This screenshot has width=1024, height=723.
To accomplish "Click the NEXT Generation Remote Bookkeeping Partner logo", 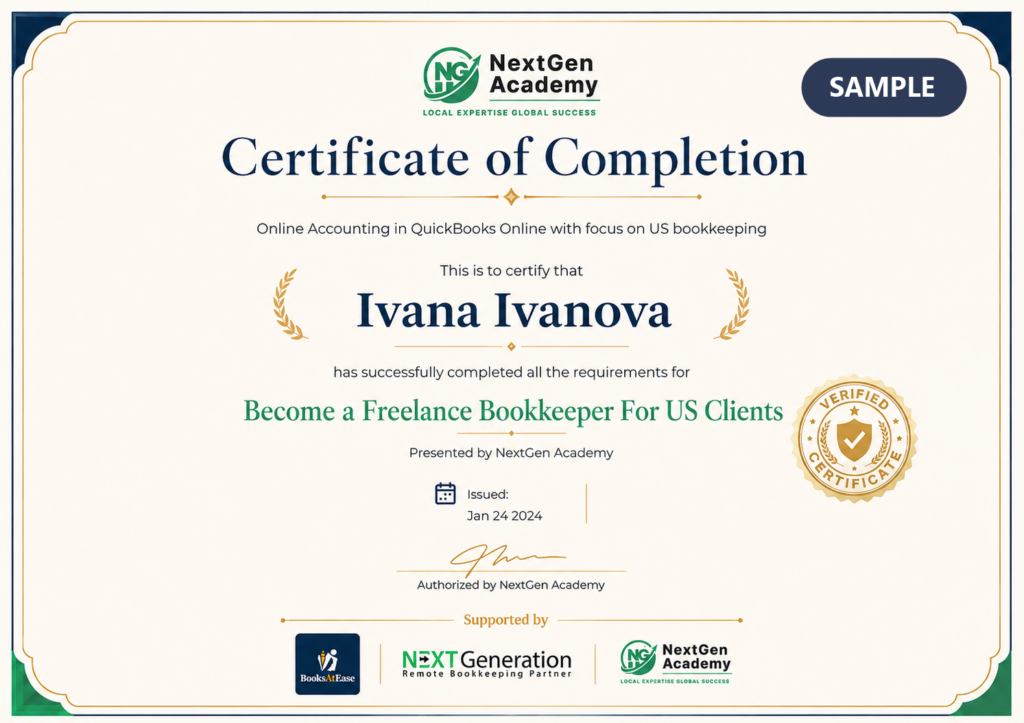I will pos(487,664).
